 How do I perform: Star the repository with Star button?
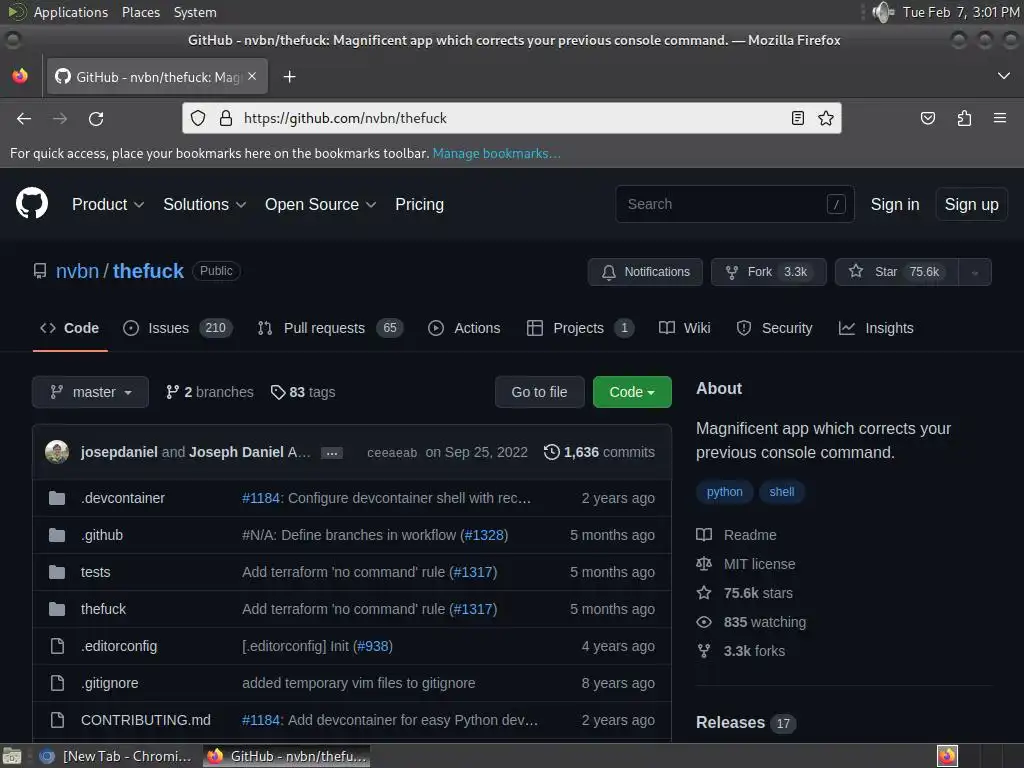(897, 272)
